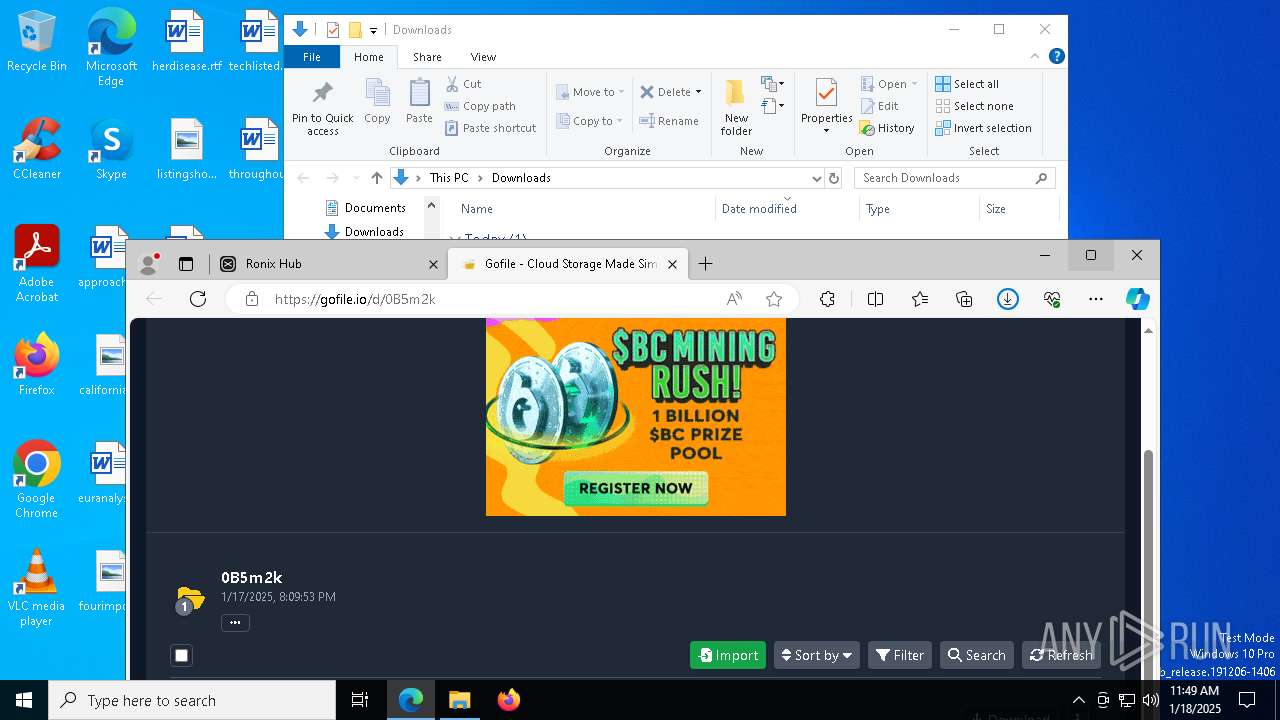Open the Move to dropdown
This screenshot has width=1280, height=720.
coord(590,92)
